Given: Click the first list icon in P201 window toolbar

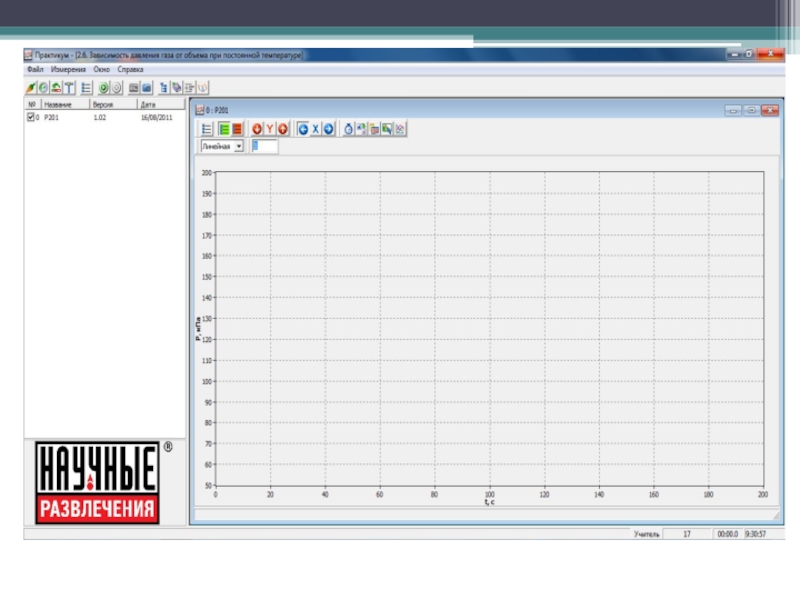Looking at the screenshot, I should point(207,129).
